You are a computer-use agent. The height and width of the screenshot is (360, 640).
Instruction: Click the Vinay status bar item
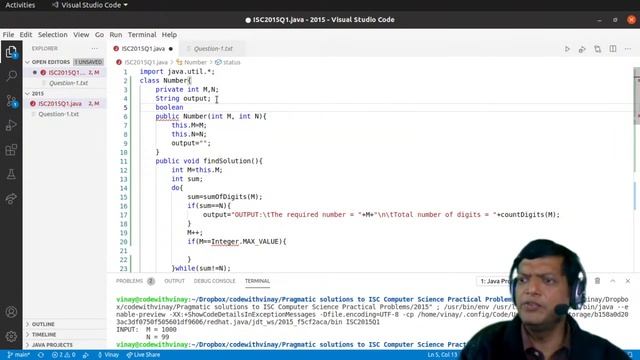pos(108,355)
